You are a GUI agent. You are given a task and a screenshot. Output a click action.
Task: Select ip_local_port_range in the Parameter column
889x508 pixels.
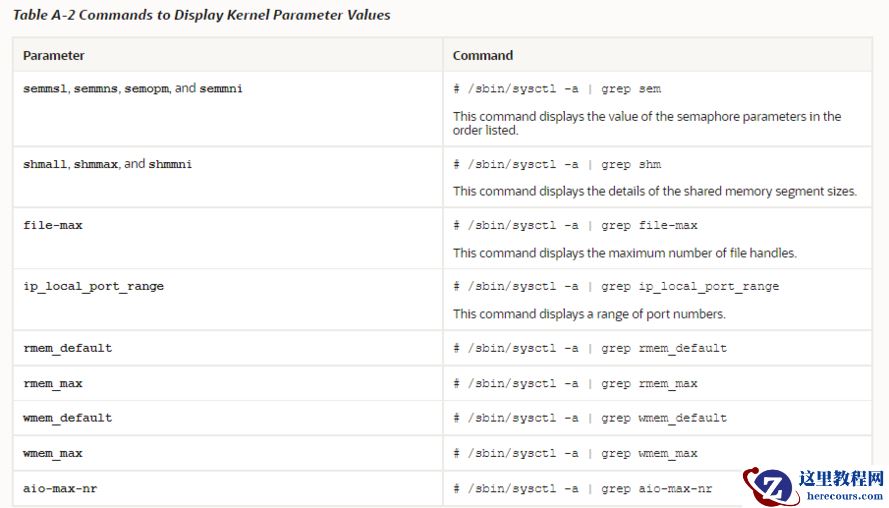[x=93, y=286]
